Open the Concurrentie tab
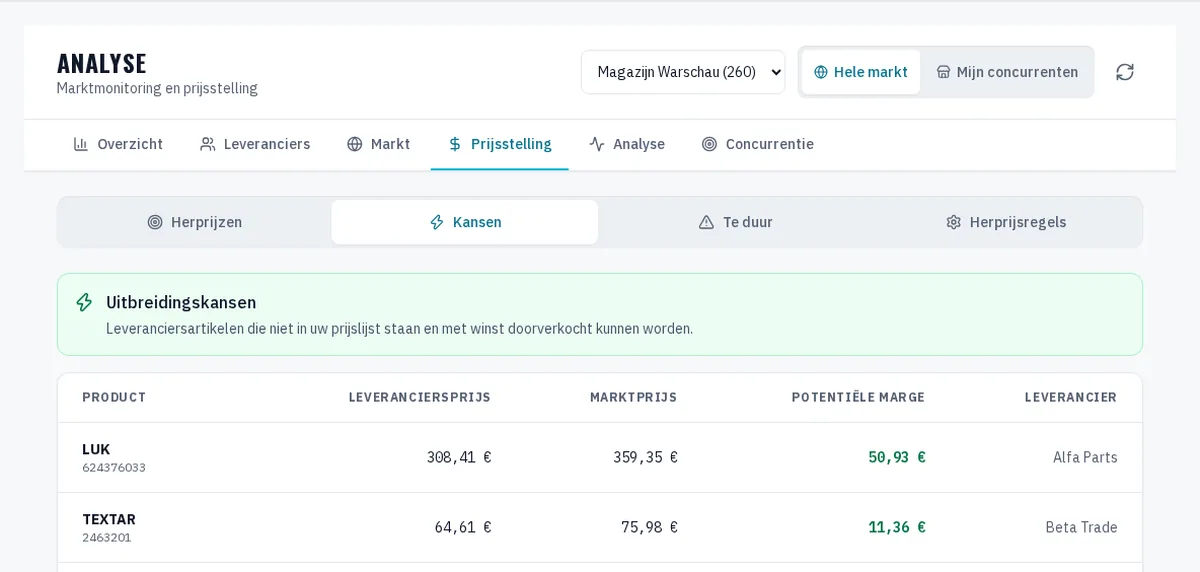Viewport: 1200px width, 572px height. pos(758,144)
